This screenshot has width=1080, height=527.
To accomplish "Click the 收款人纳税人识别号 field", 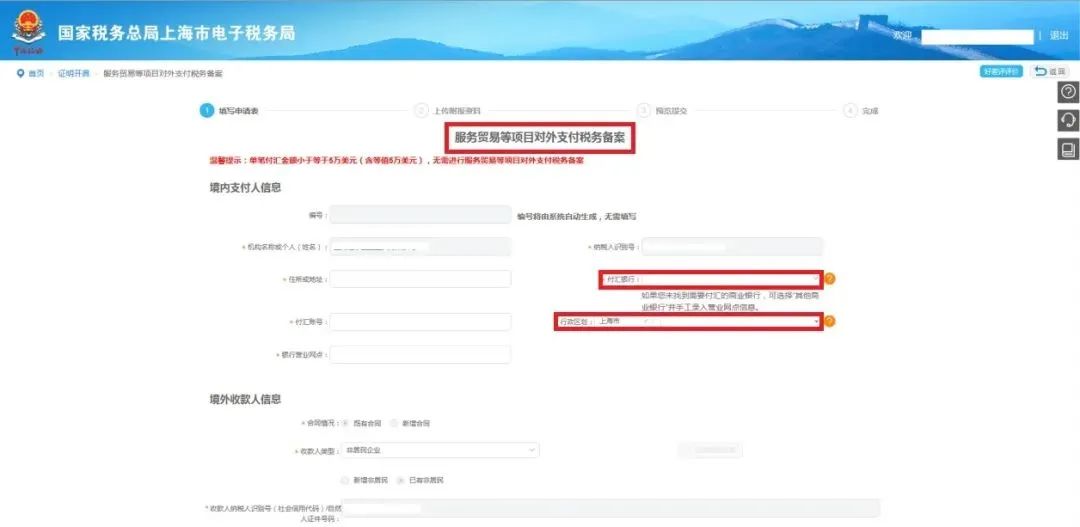I will tap(611, 508).
